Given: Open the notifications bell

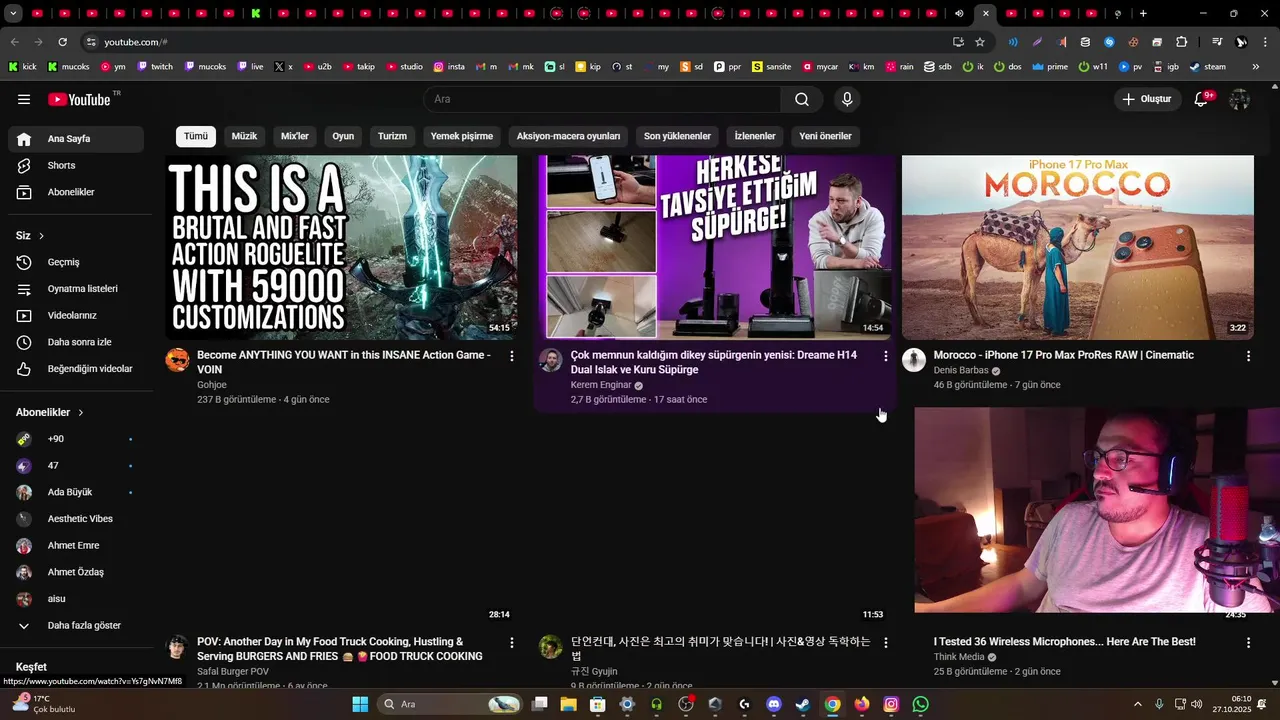Looking at the screenshot, I should 1202,99.
